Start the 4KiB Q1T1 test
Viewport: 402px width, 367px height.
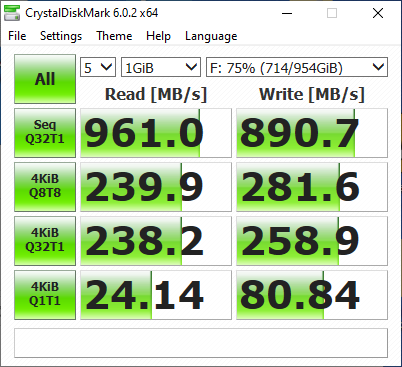pos(45,295)
